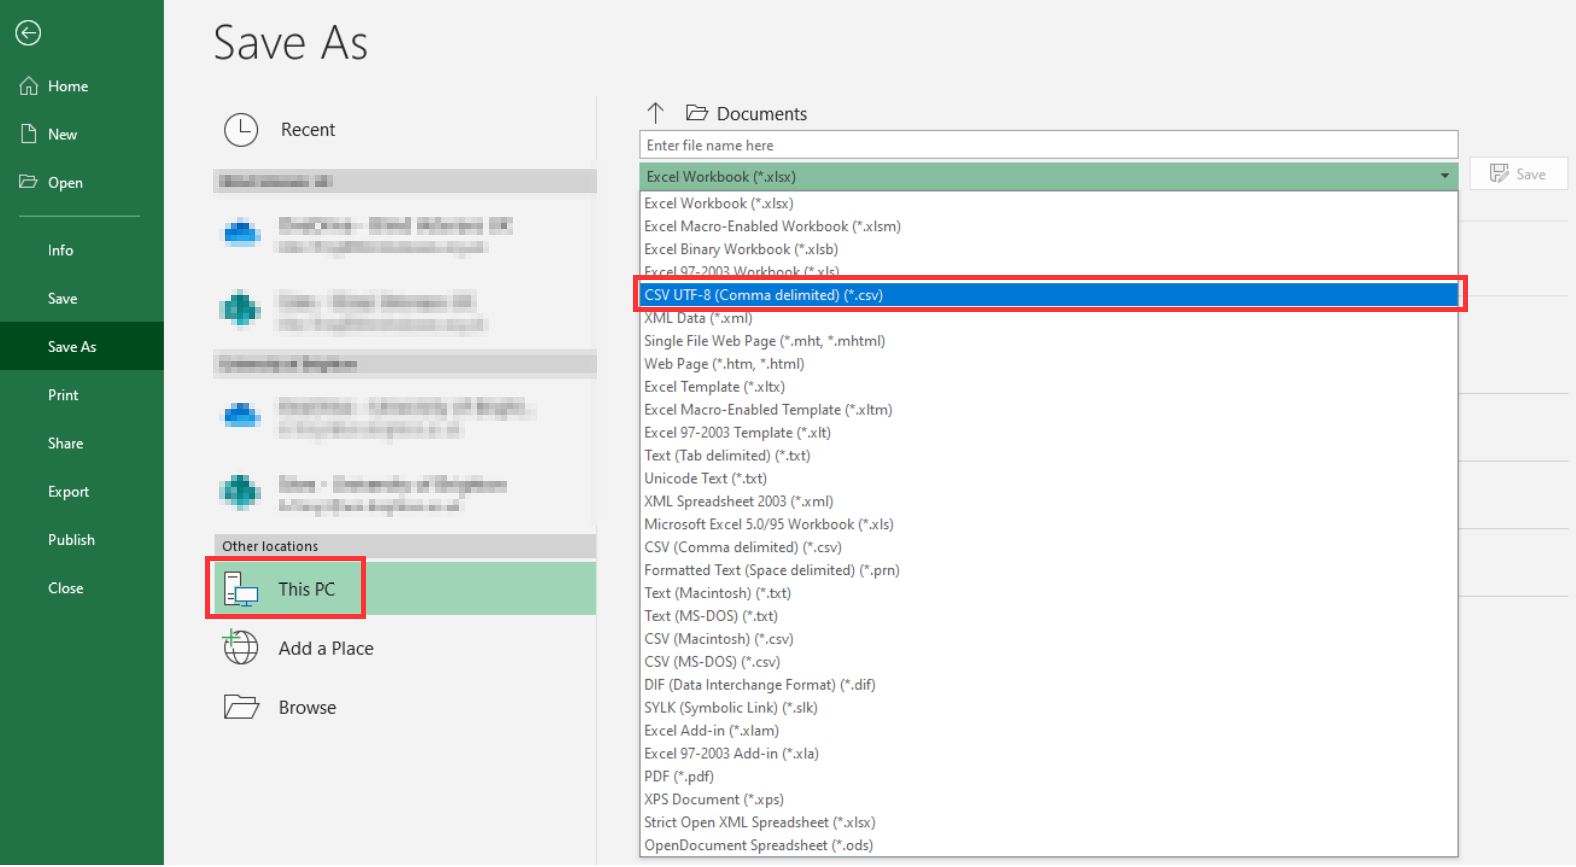This screenshot has height=867, width=1576.
Task: Select CSV (MS-DOS) (*.csv) format
Action: click(1048, 663)
